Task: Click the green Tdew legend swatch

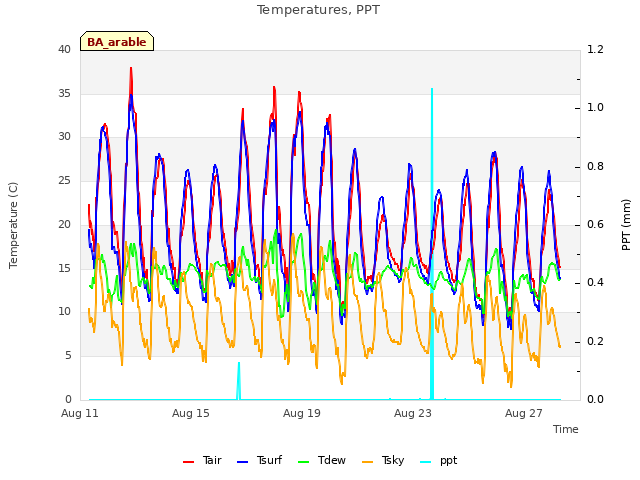Action: (x=304, y=462)
